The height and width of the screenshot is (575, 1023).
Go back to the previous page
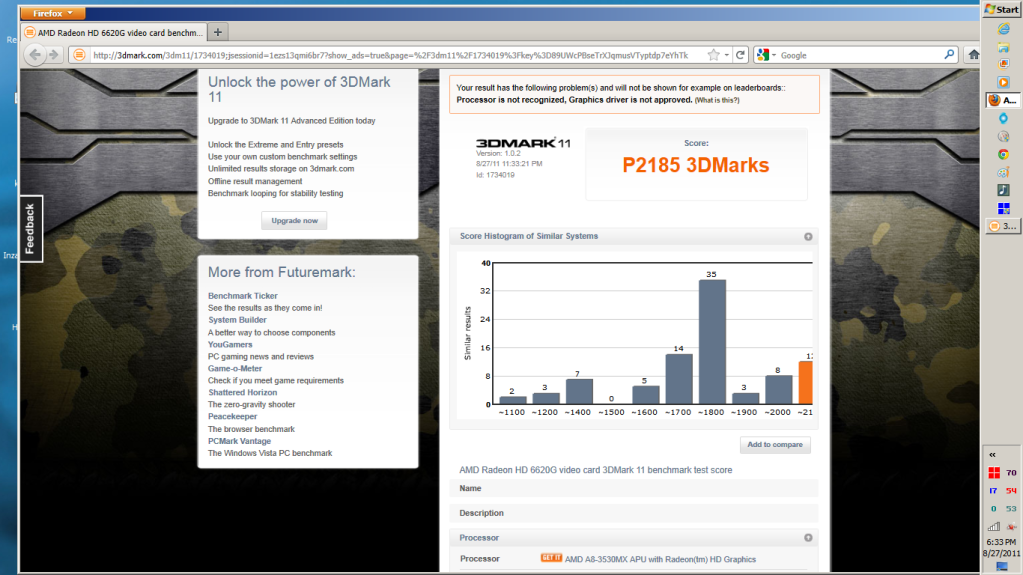point(35,55)
